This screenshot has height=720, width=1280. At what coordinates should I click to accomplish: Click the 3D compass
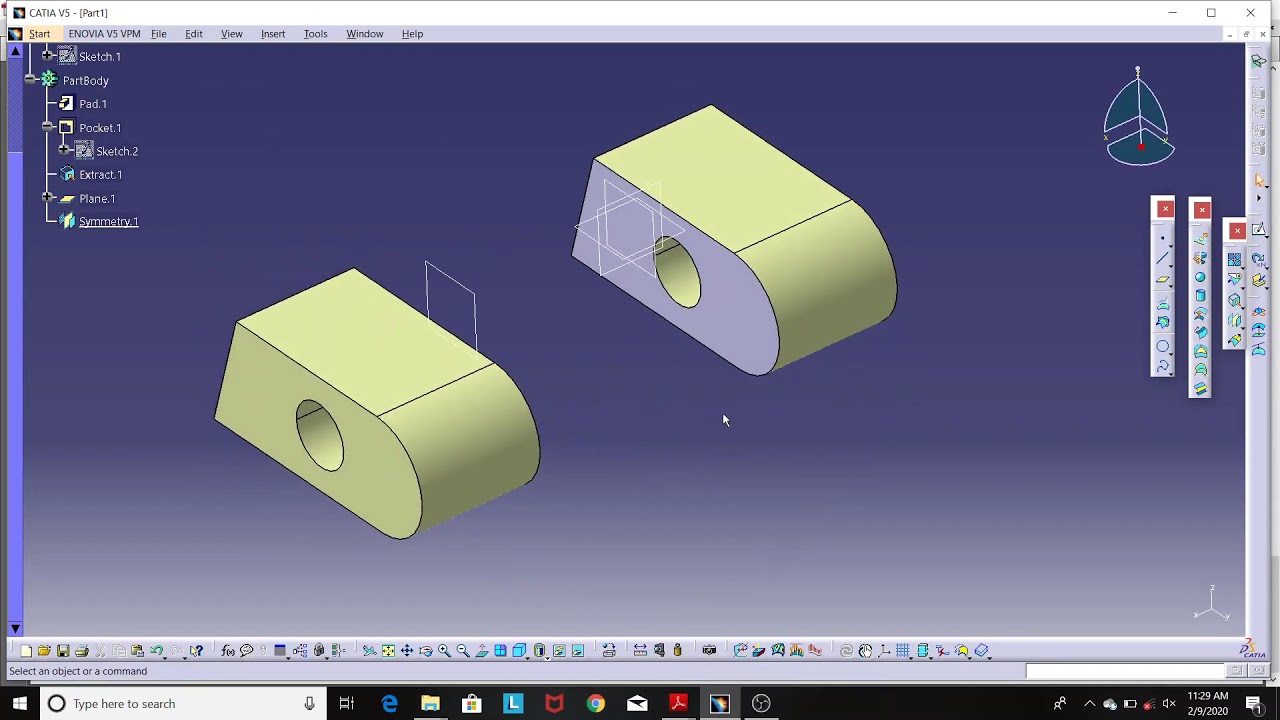click(1139, 118)
